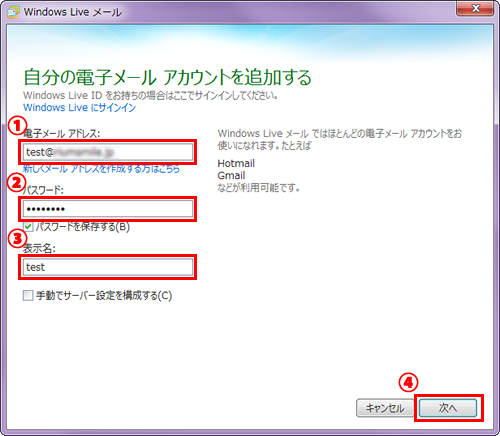Image resolution: width=500 pixels, height=436 pixels.
Task: Click the Hotmail text in the description
Action: 236,163
